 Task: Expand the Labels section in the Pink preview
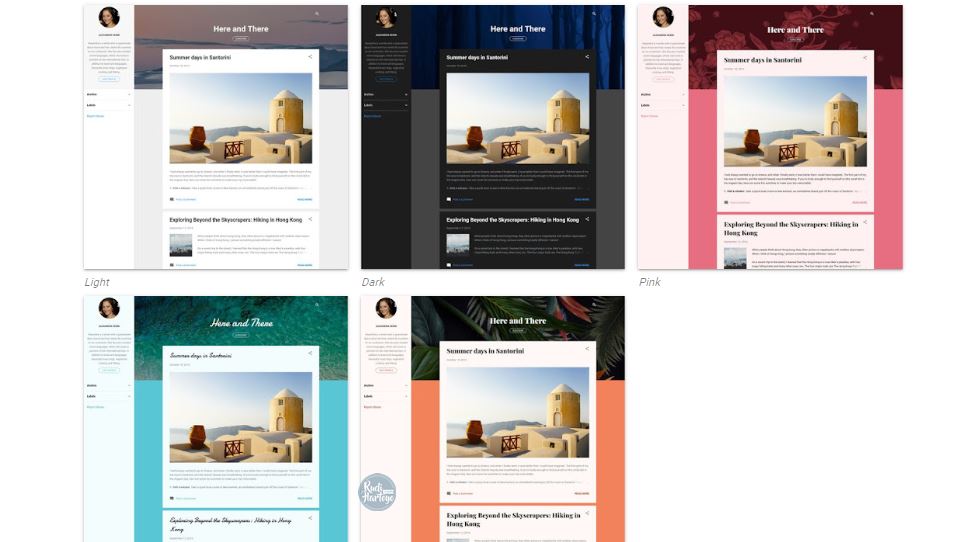point(663,105)
